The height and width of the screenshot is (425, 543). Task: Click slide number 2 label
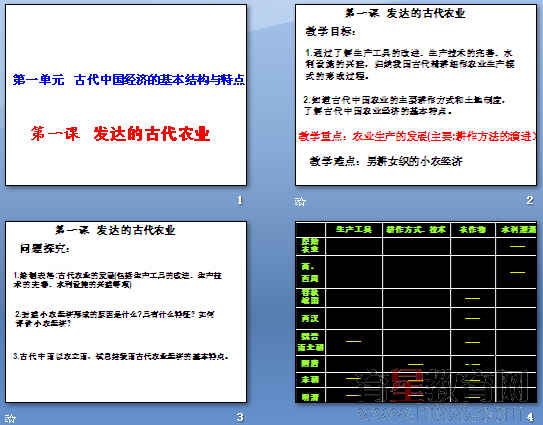click(529, 200)
